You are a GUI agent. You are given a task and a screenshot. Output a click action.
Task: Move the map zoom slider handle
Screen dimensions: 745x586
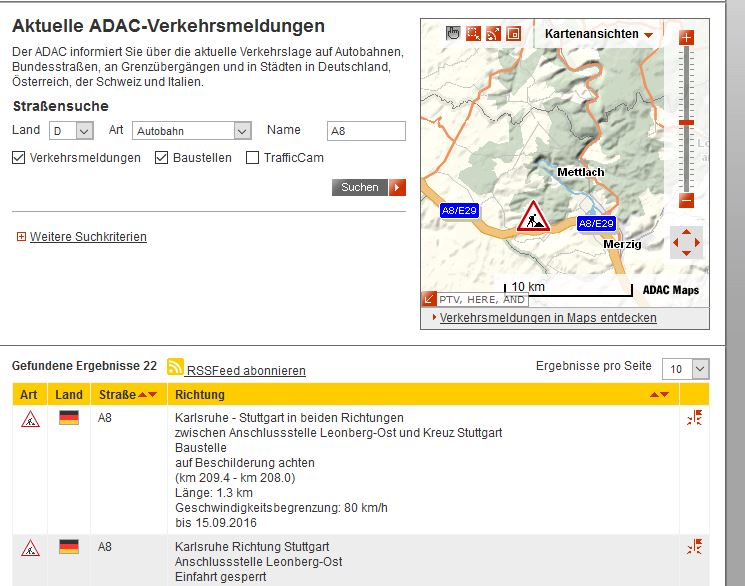tap(686, 123)
